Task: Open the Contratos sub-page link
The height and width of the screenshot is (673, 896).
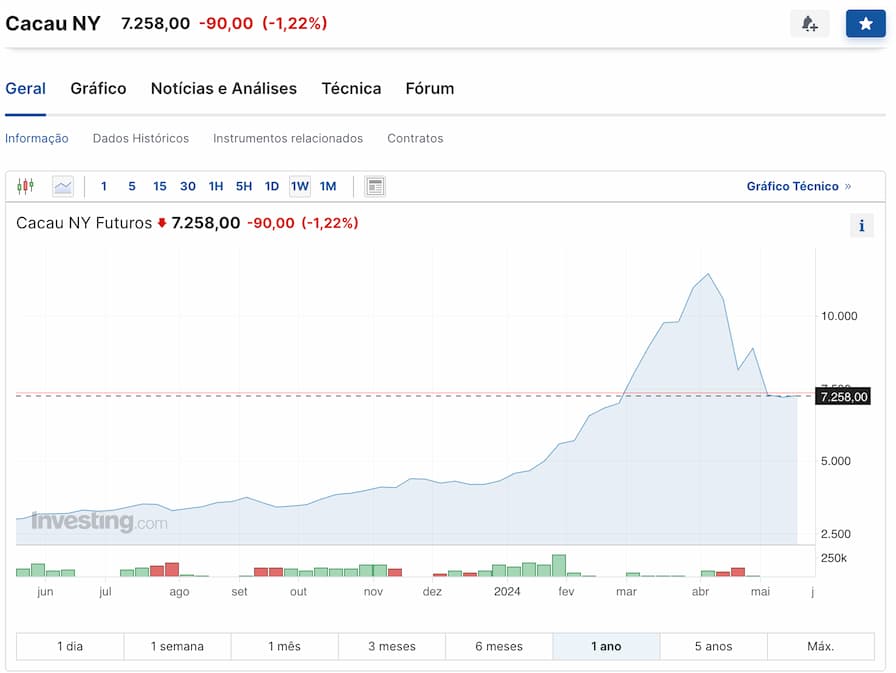Action: [x=415, y=138]
